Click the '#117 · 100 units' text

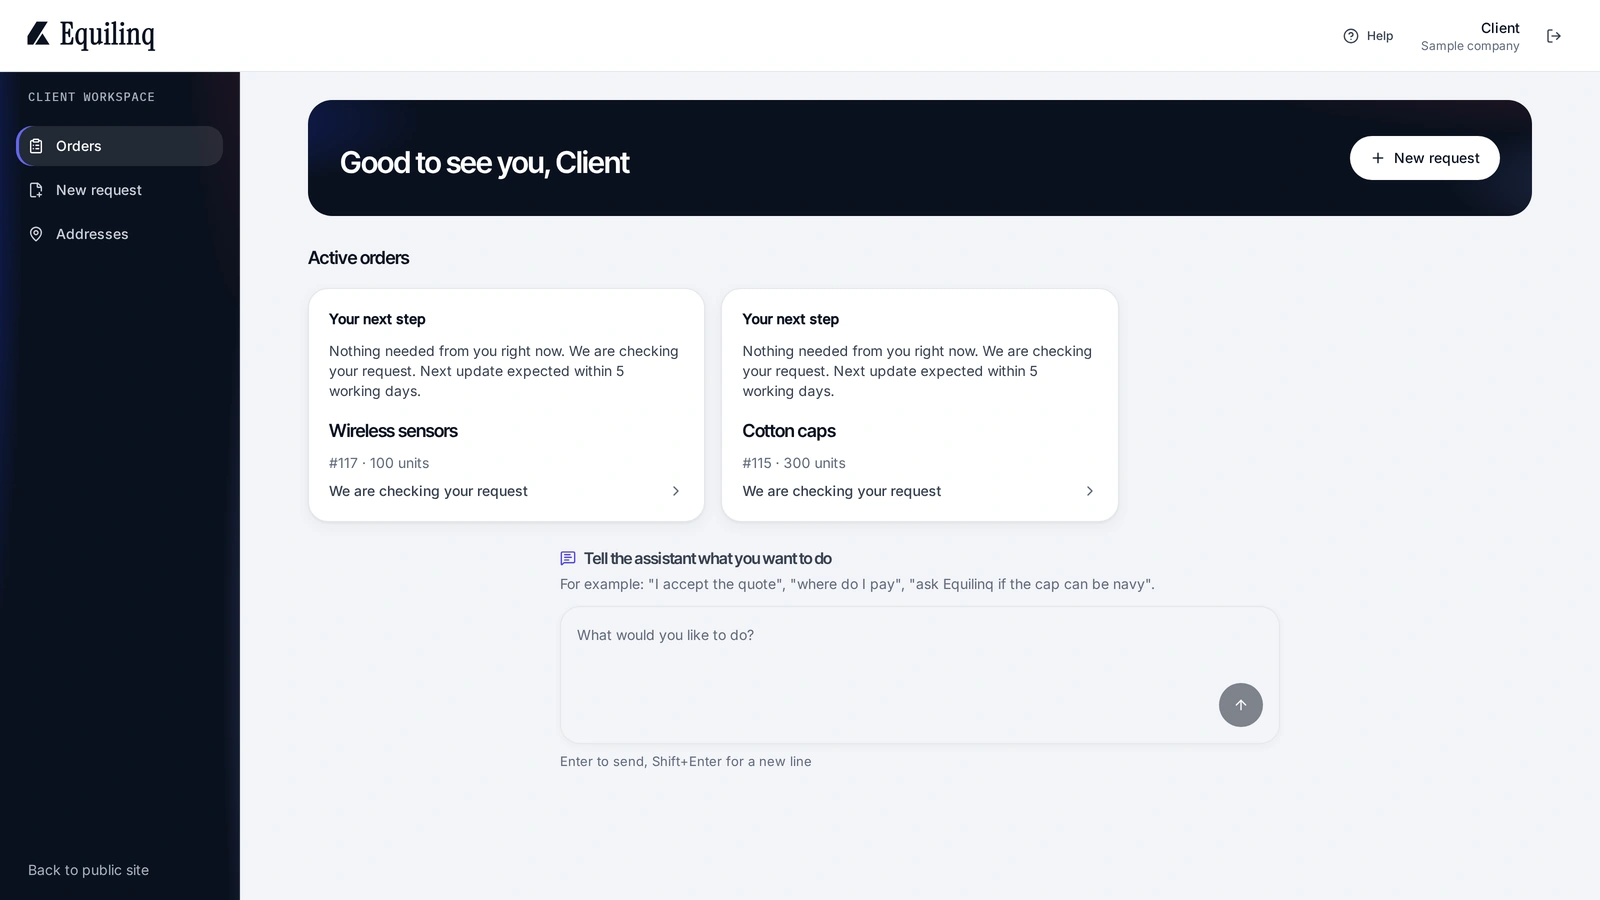379,463
